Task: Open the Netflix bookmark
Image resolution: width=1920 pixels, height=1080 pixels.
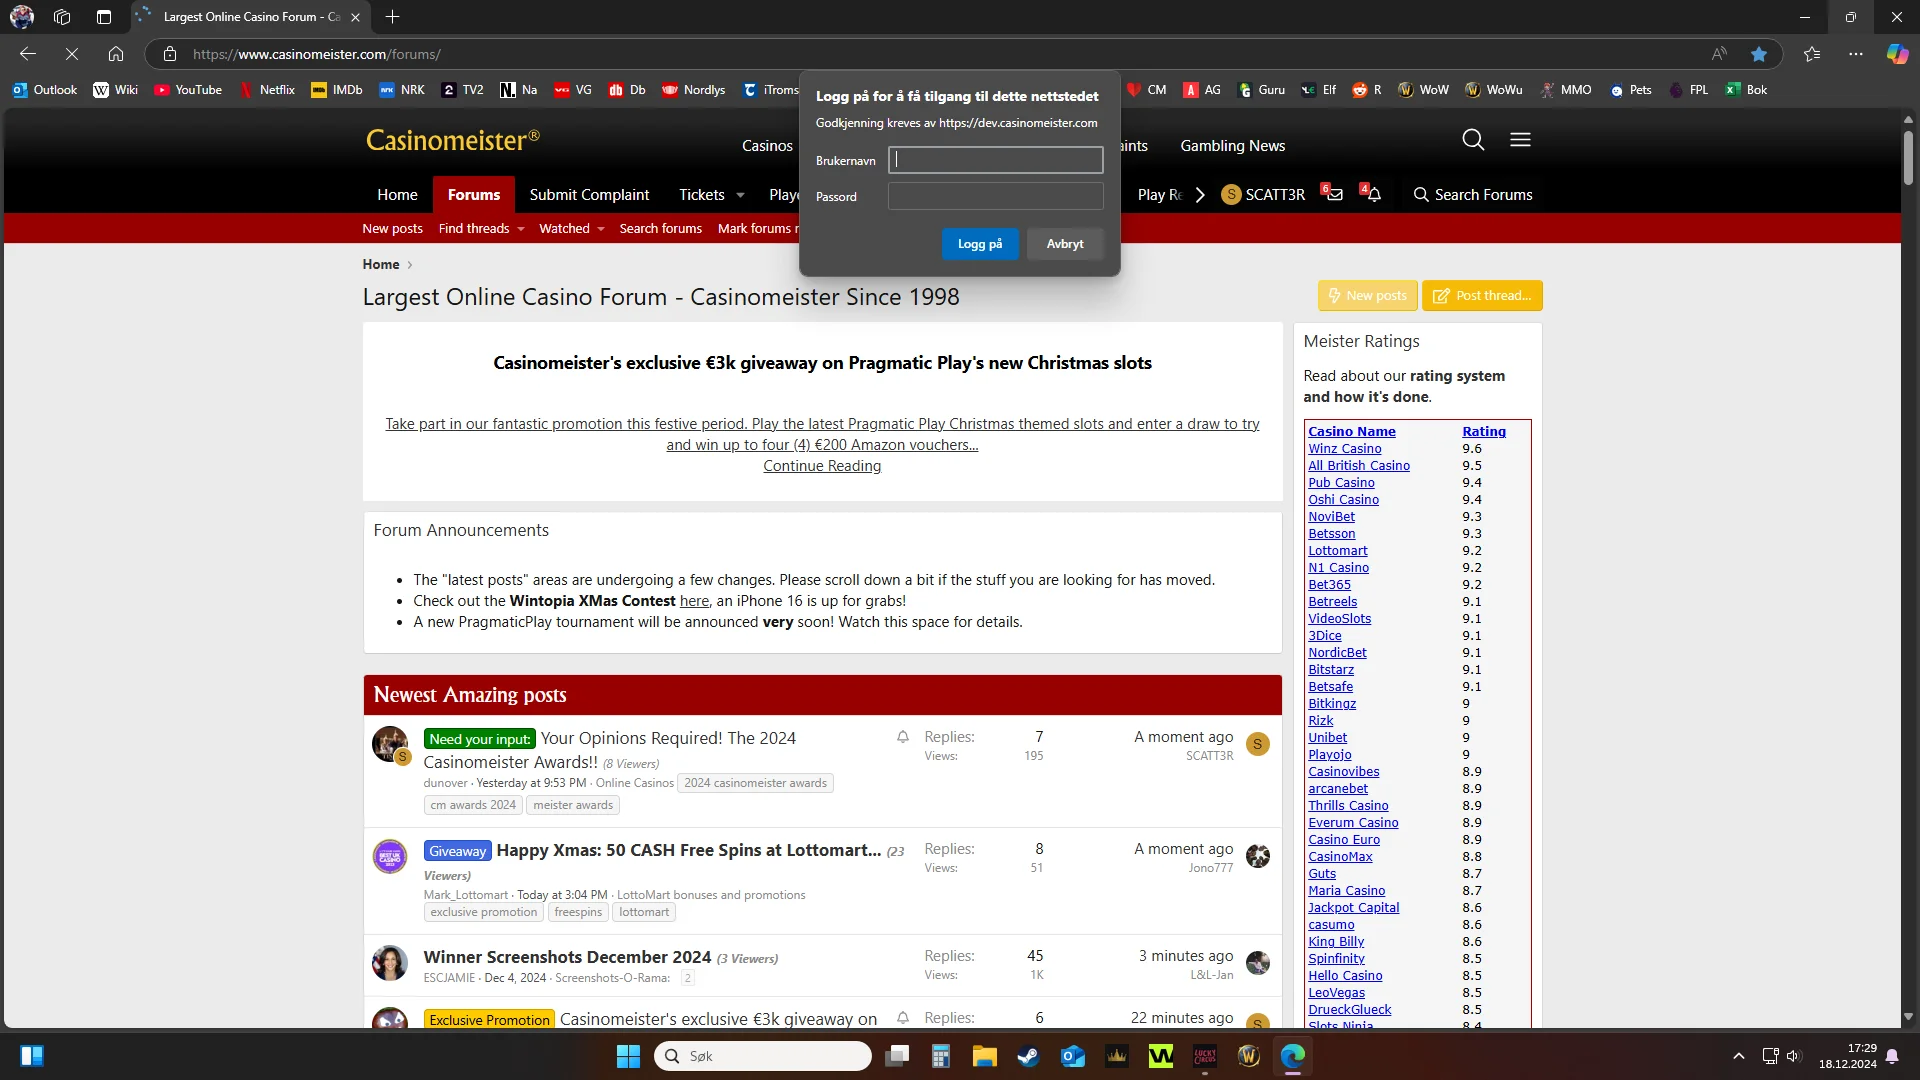Action: click(266, 90)
